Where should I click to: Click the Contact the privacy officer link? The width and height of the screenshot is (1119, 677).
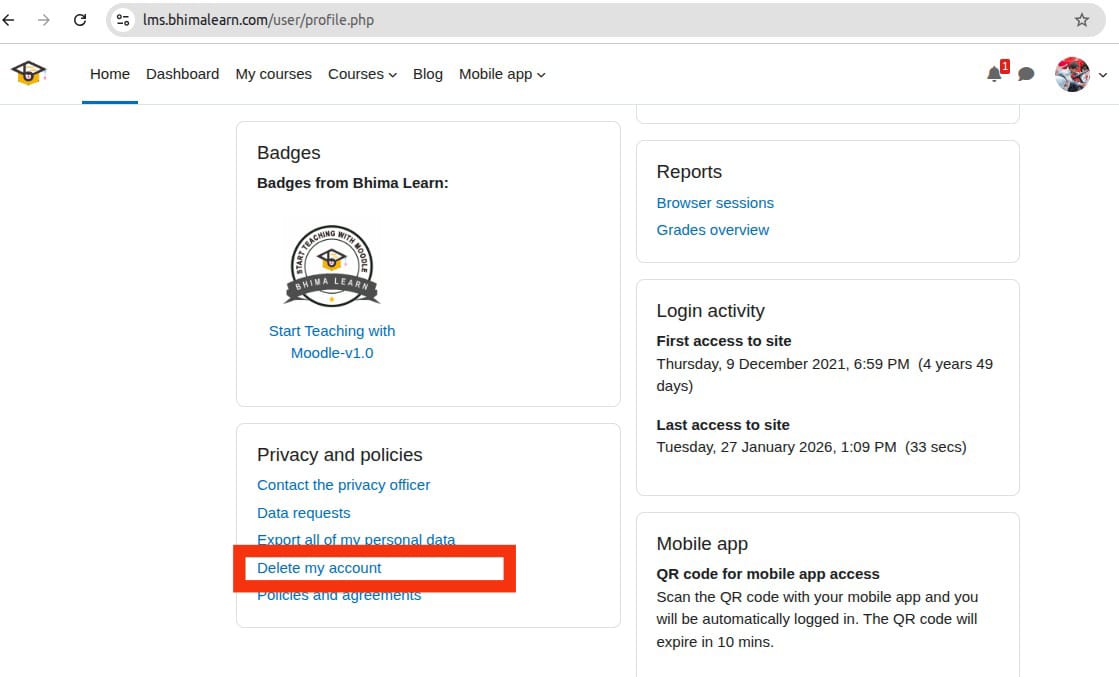343,485
